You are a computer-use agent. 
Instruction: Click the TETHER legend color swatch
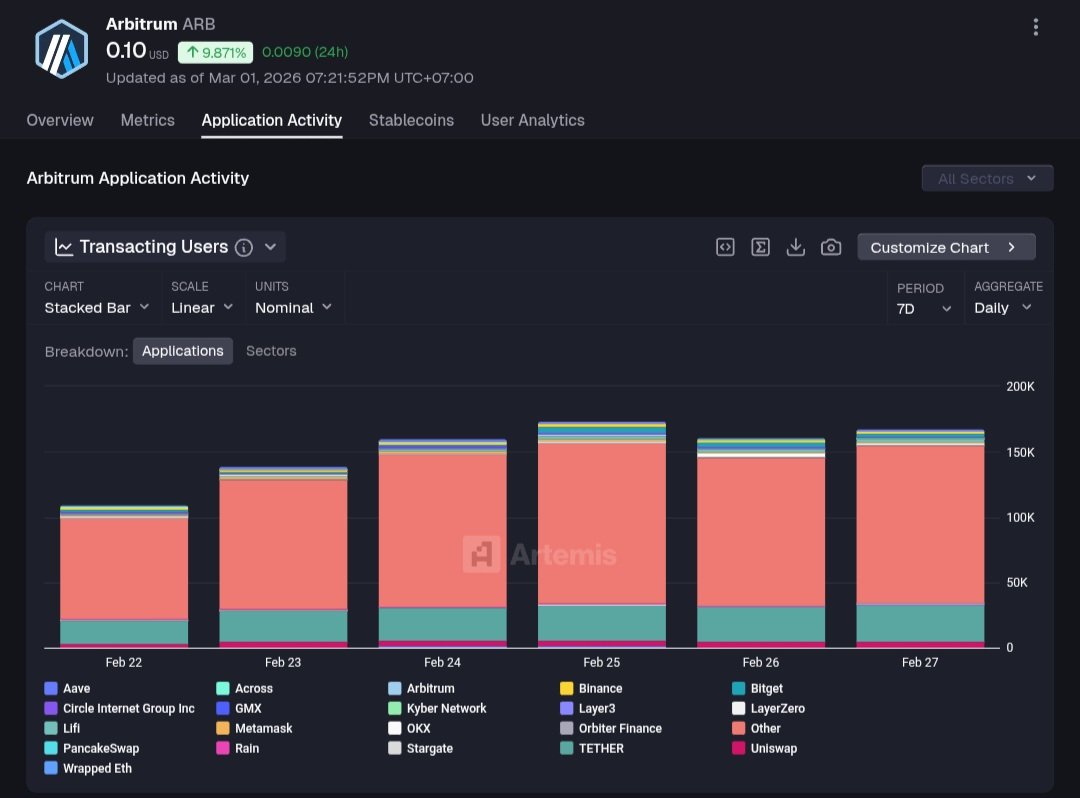[567, 748]
